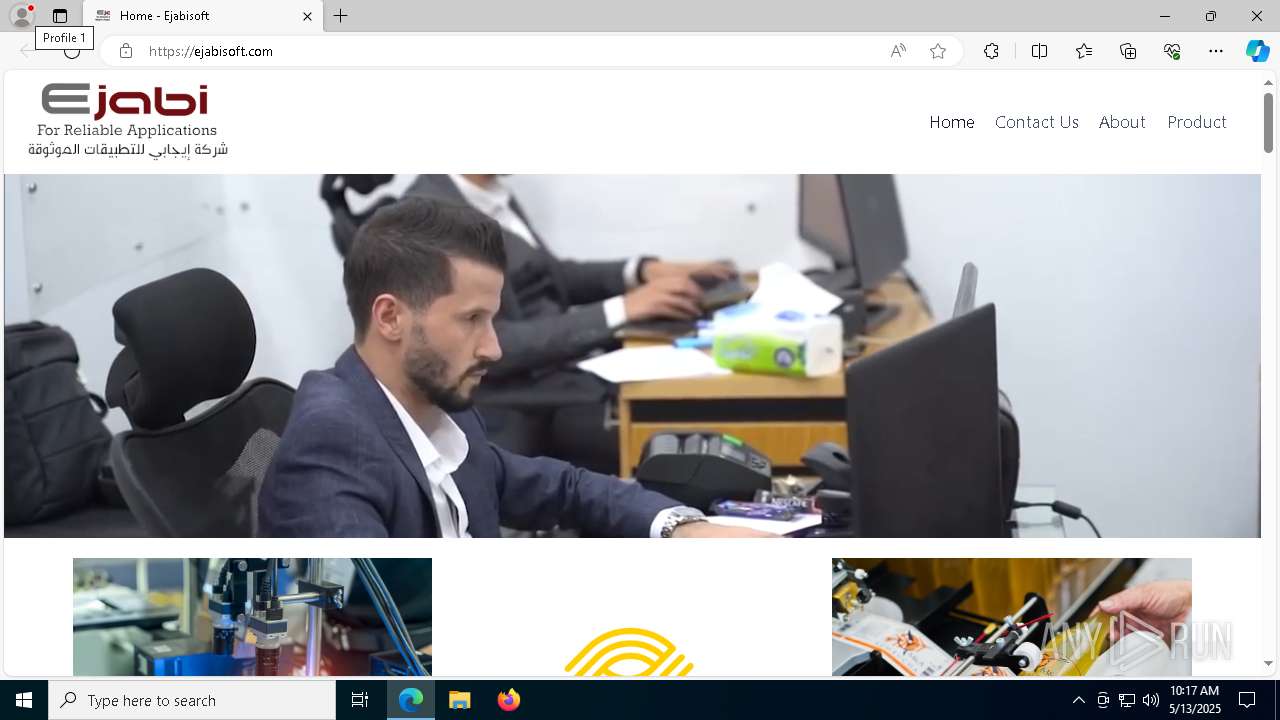Click the scrollbar down arrow
The width and height of the screenshot is (1280, 720).
(1268, 663)
